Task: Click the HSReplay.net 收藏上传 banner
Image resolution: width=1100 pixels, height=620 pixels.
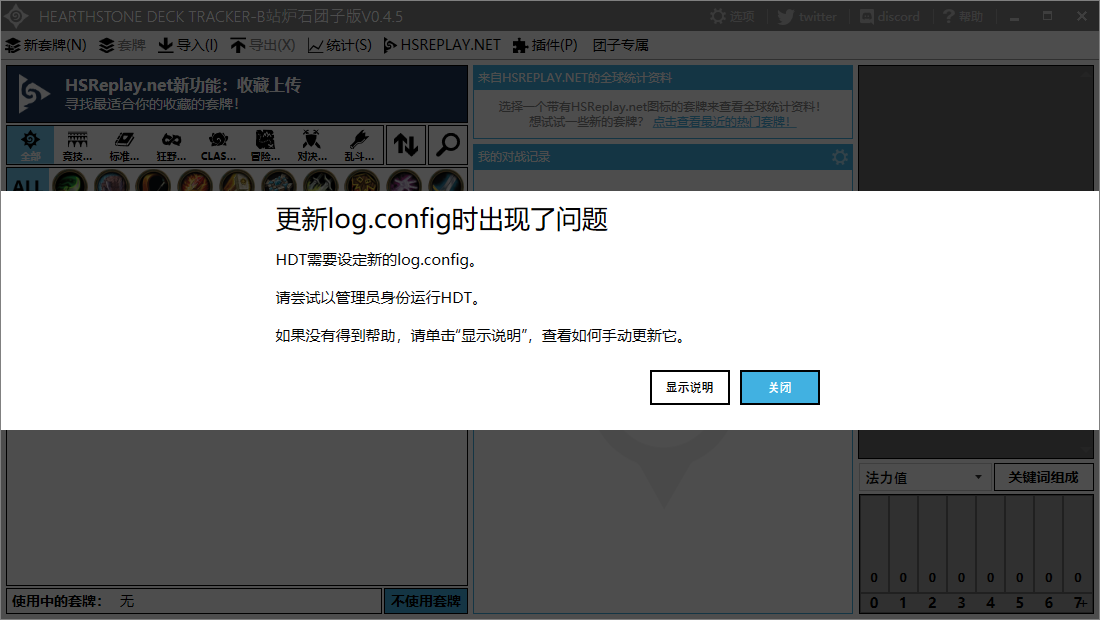Action: 237,94
